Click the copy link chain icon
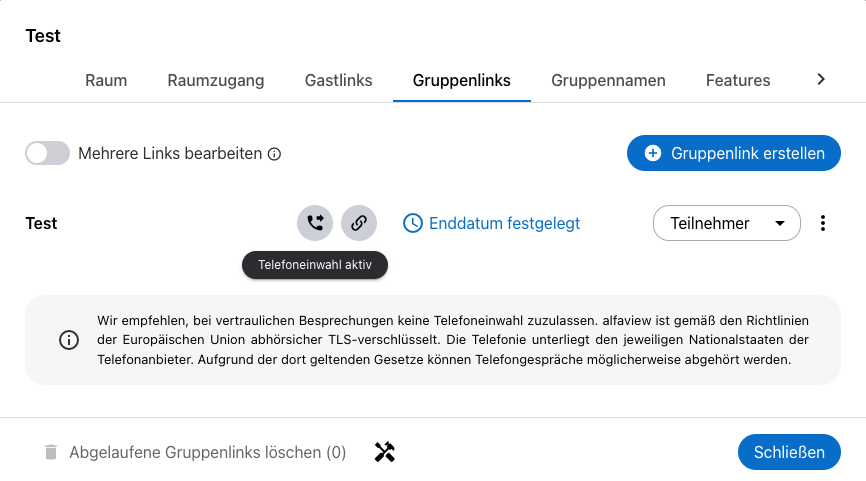 359,223
